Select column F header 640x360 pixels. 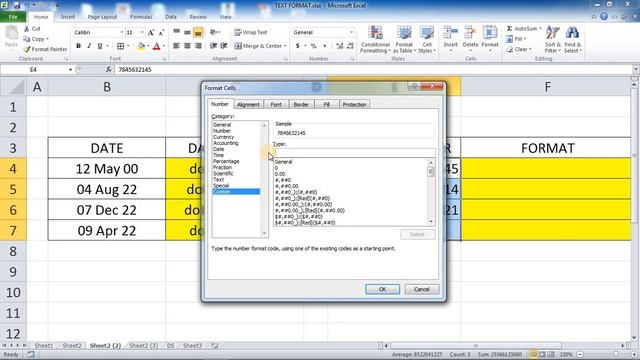(x=547, y=87)
